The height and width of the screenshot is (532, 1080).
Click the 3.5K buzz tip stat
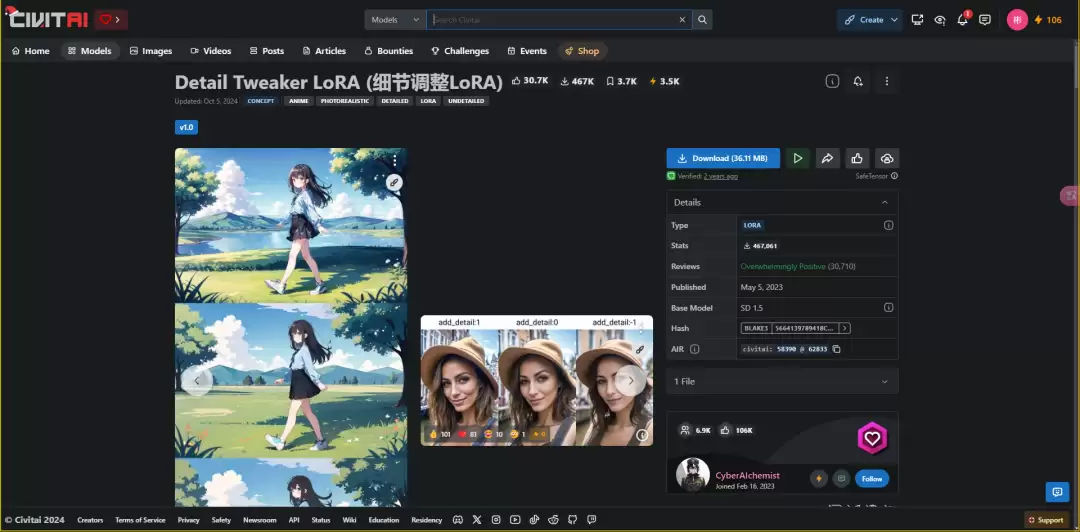(664, 81)
